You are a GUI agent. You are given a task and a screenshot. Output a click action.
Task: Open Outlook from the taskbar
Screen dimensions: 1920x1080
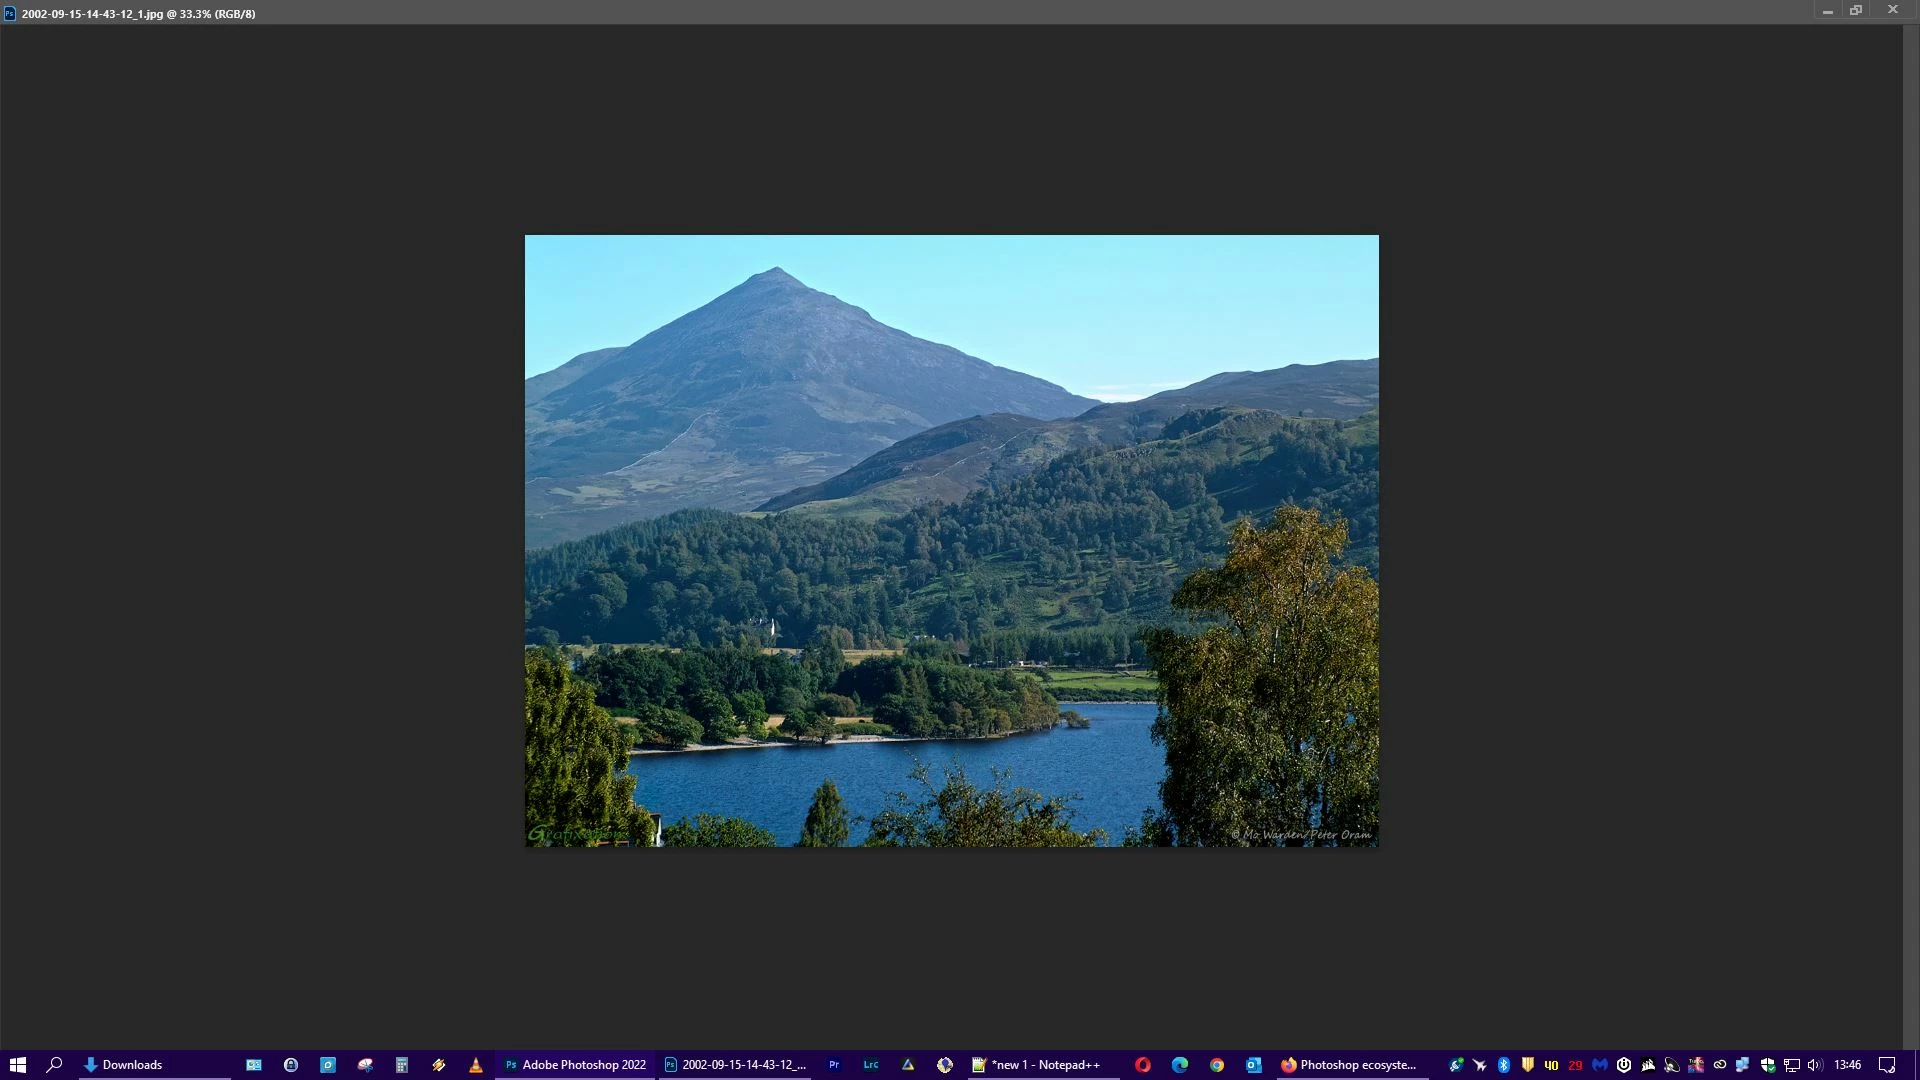click(1254, 1065)
